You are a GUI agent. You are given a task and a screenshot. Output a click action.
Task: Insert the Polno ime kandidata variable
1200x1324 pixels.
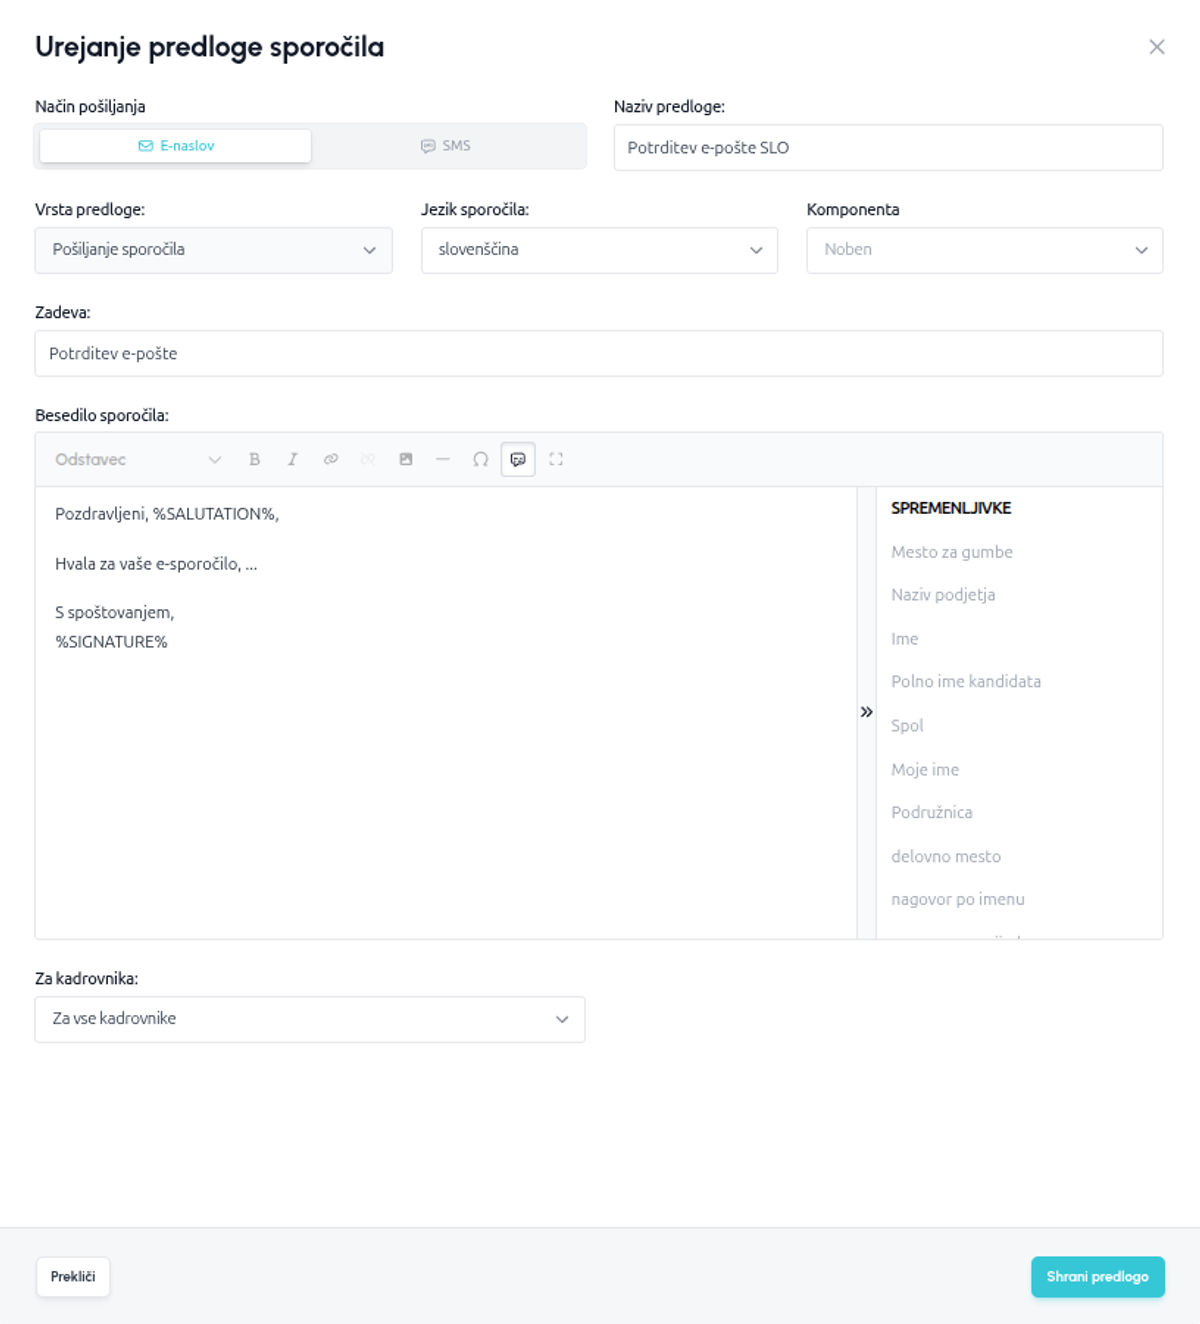(x=966, y=682)
